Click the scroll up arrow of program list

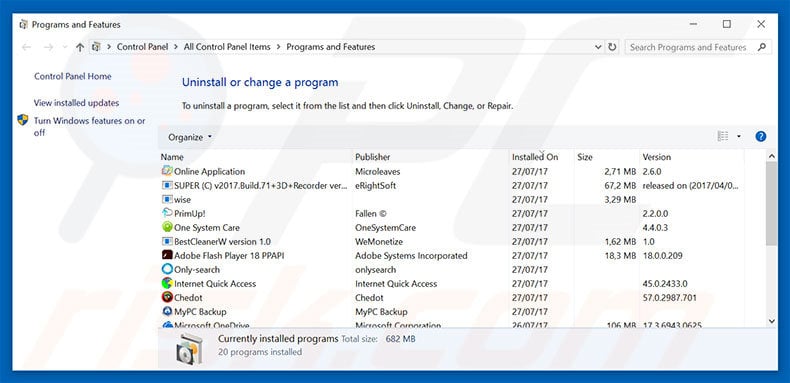pos(771,156)
